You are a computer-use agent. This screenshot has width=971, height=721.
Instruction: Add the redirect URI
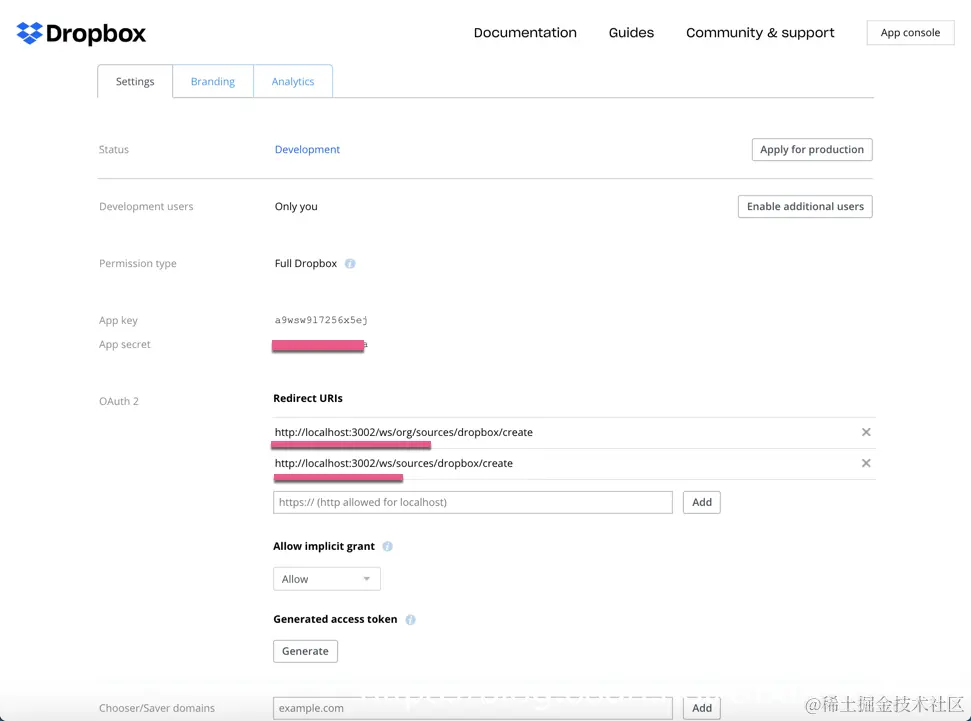[x=702, y=502]
